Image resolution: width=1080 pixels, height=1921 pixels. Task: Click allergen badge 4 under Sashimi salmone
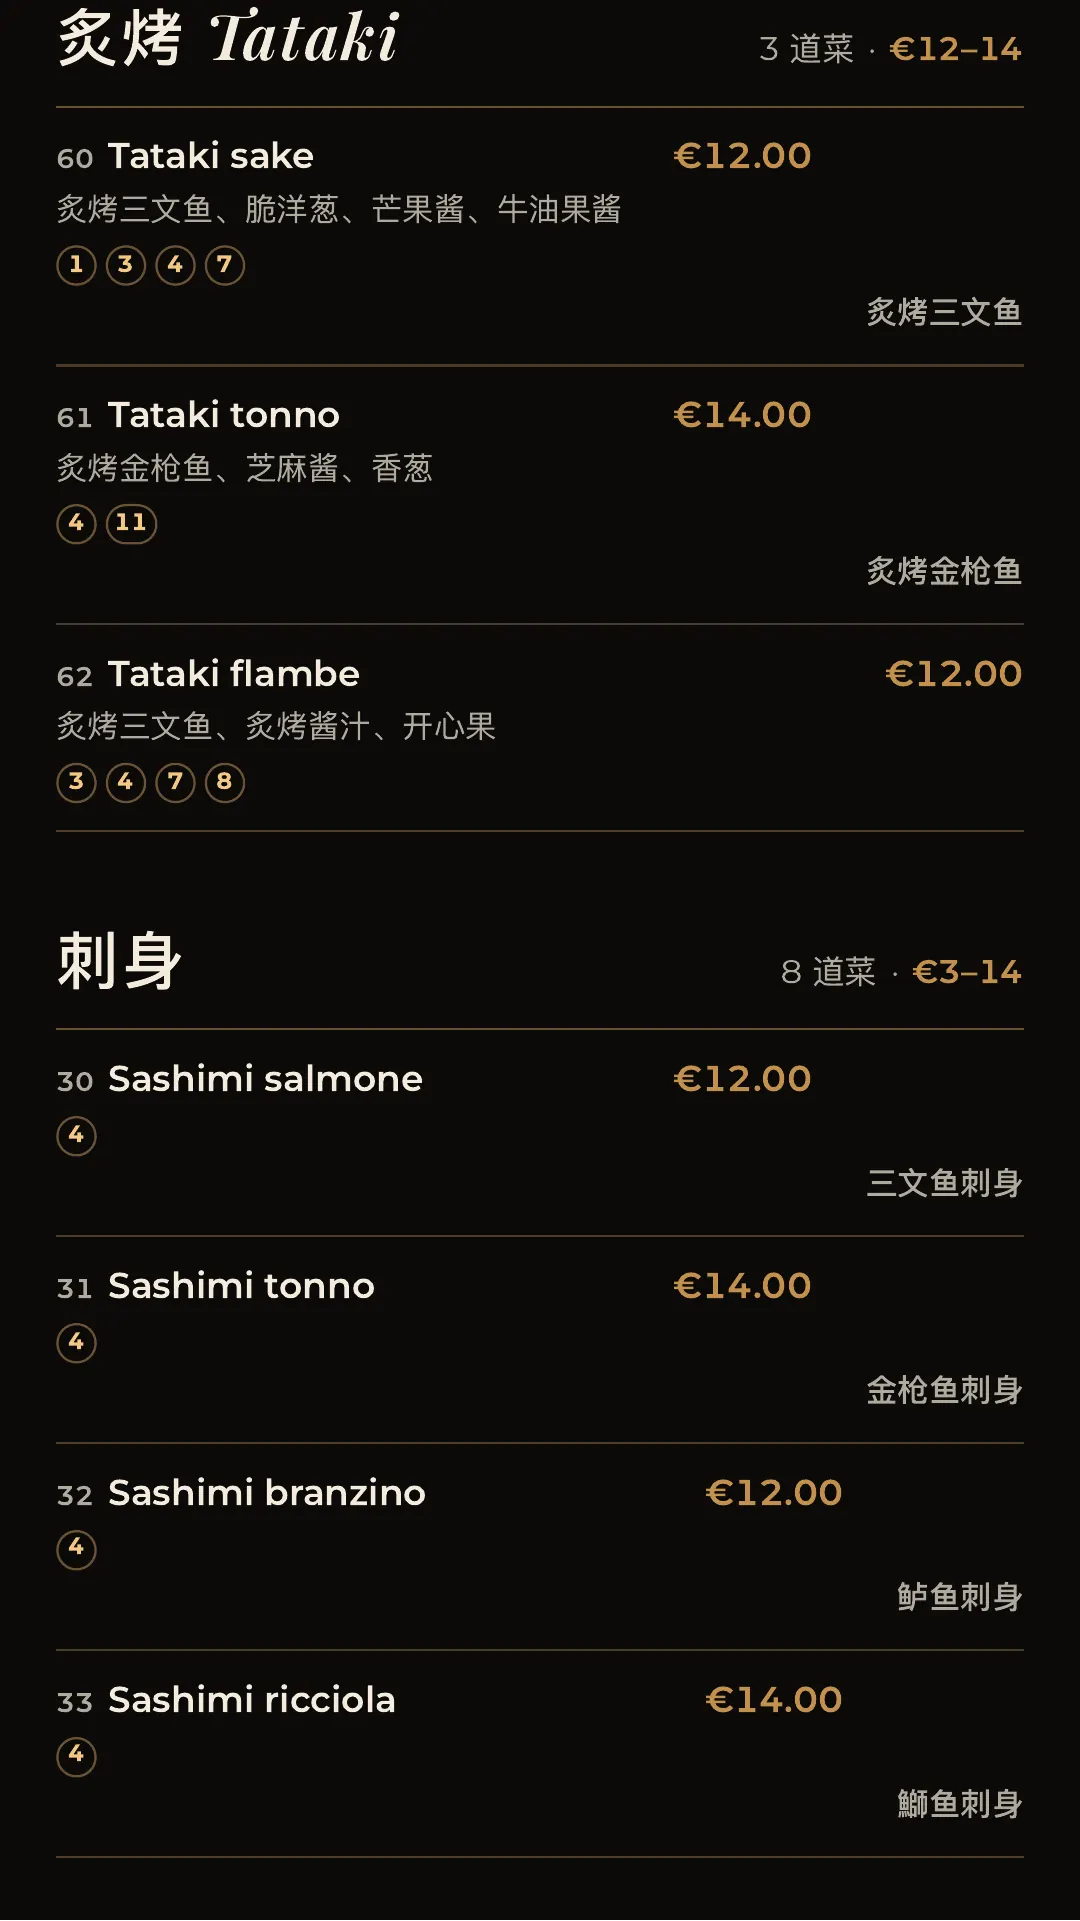(x=76, y=1136)
